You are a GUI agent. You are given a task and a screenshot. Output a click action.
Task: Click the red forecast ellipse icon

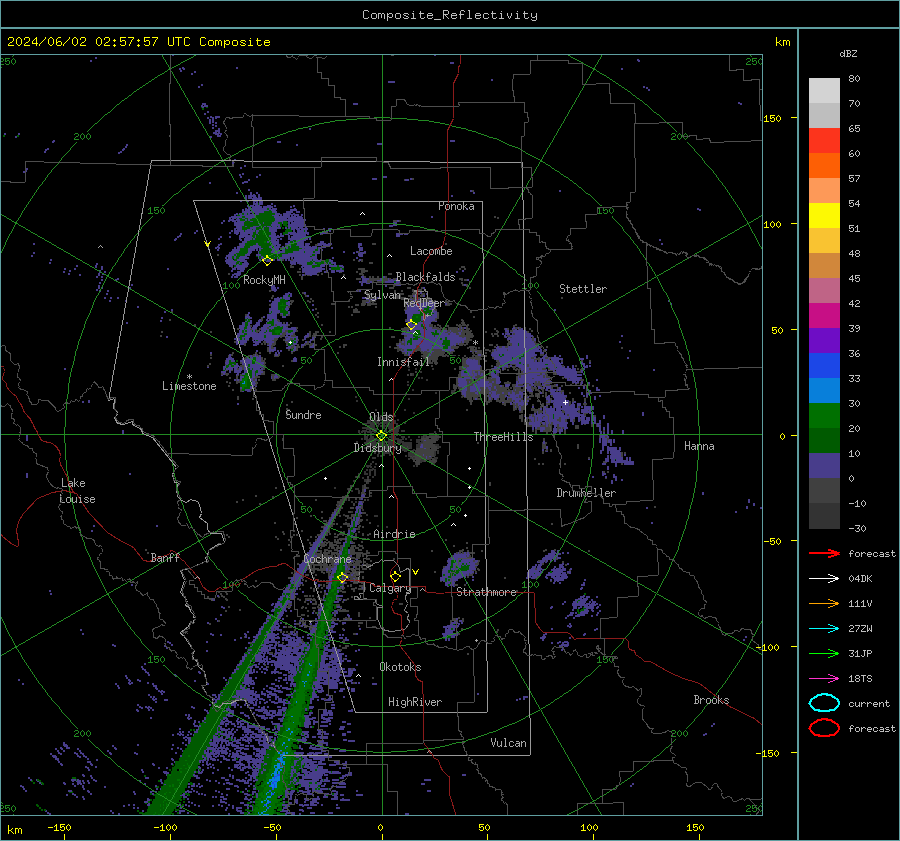[824, 728]
